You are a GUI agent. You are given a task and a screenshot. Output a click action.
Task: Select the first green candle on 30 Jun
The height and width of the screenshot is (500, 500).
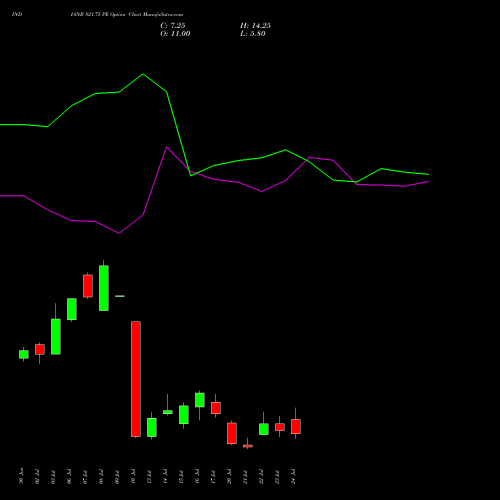[24, 354]
